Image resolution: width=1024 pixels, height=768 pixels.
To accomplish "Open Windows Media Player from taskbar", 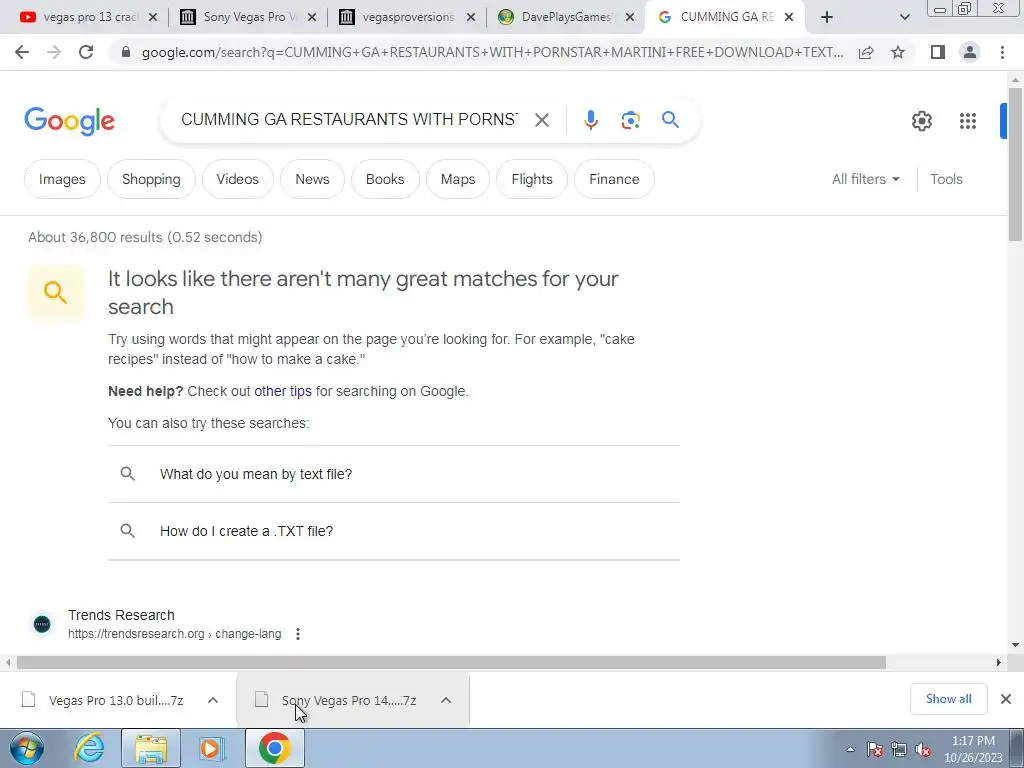I will pos(212,748).
